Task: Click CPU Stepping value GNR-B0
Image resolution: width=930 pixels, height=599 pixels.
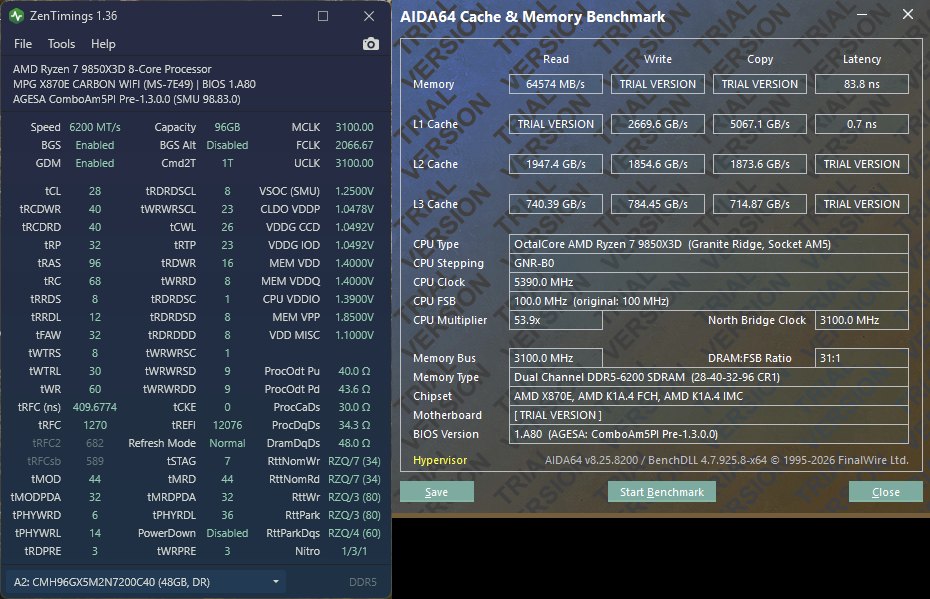Action: point(709,263)
